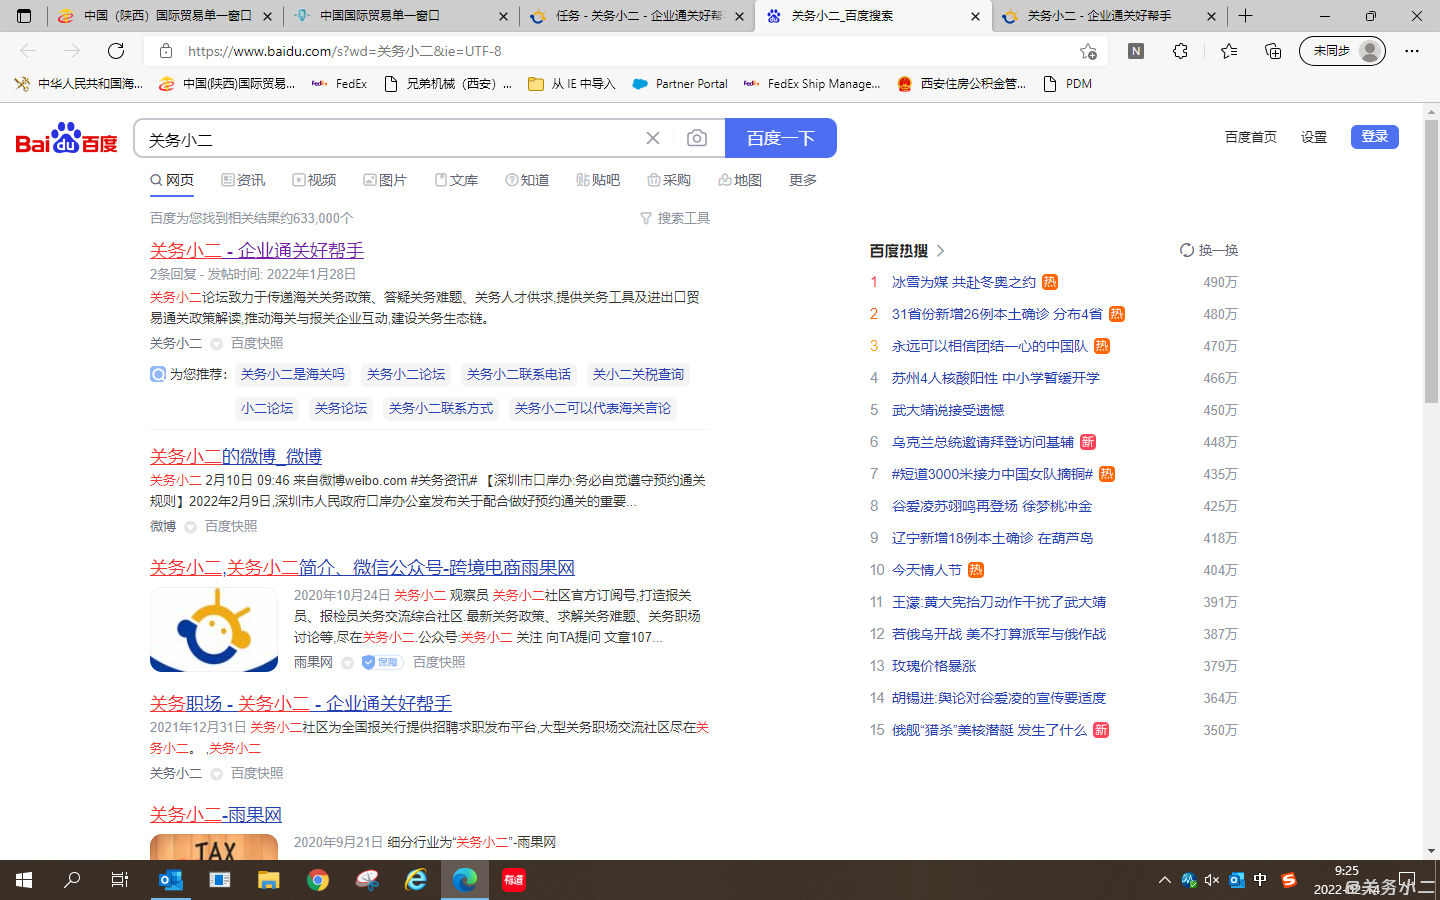Screen dimensions: 1440x900
Task: Switch to 中国国际贸易单一窗口 tab
Action: (400, 16)
